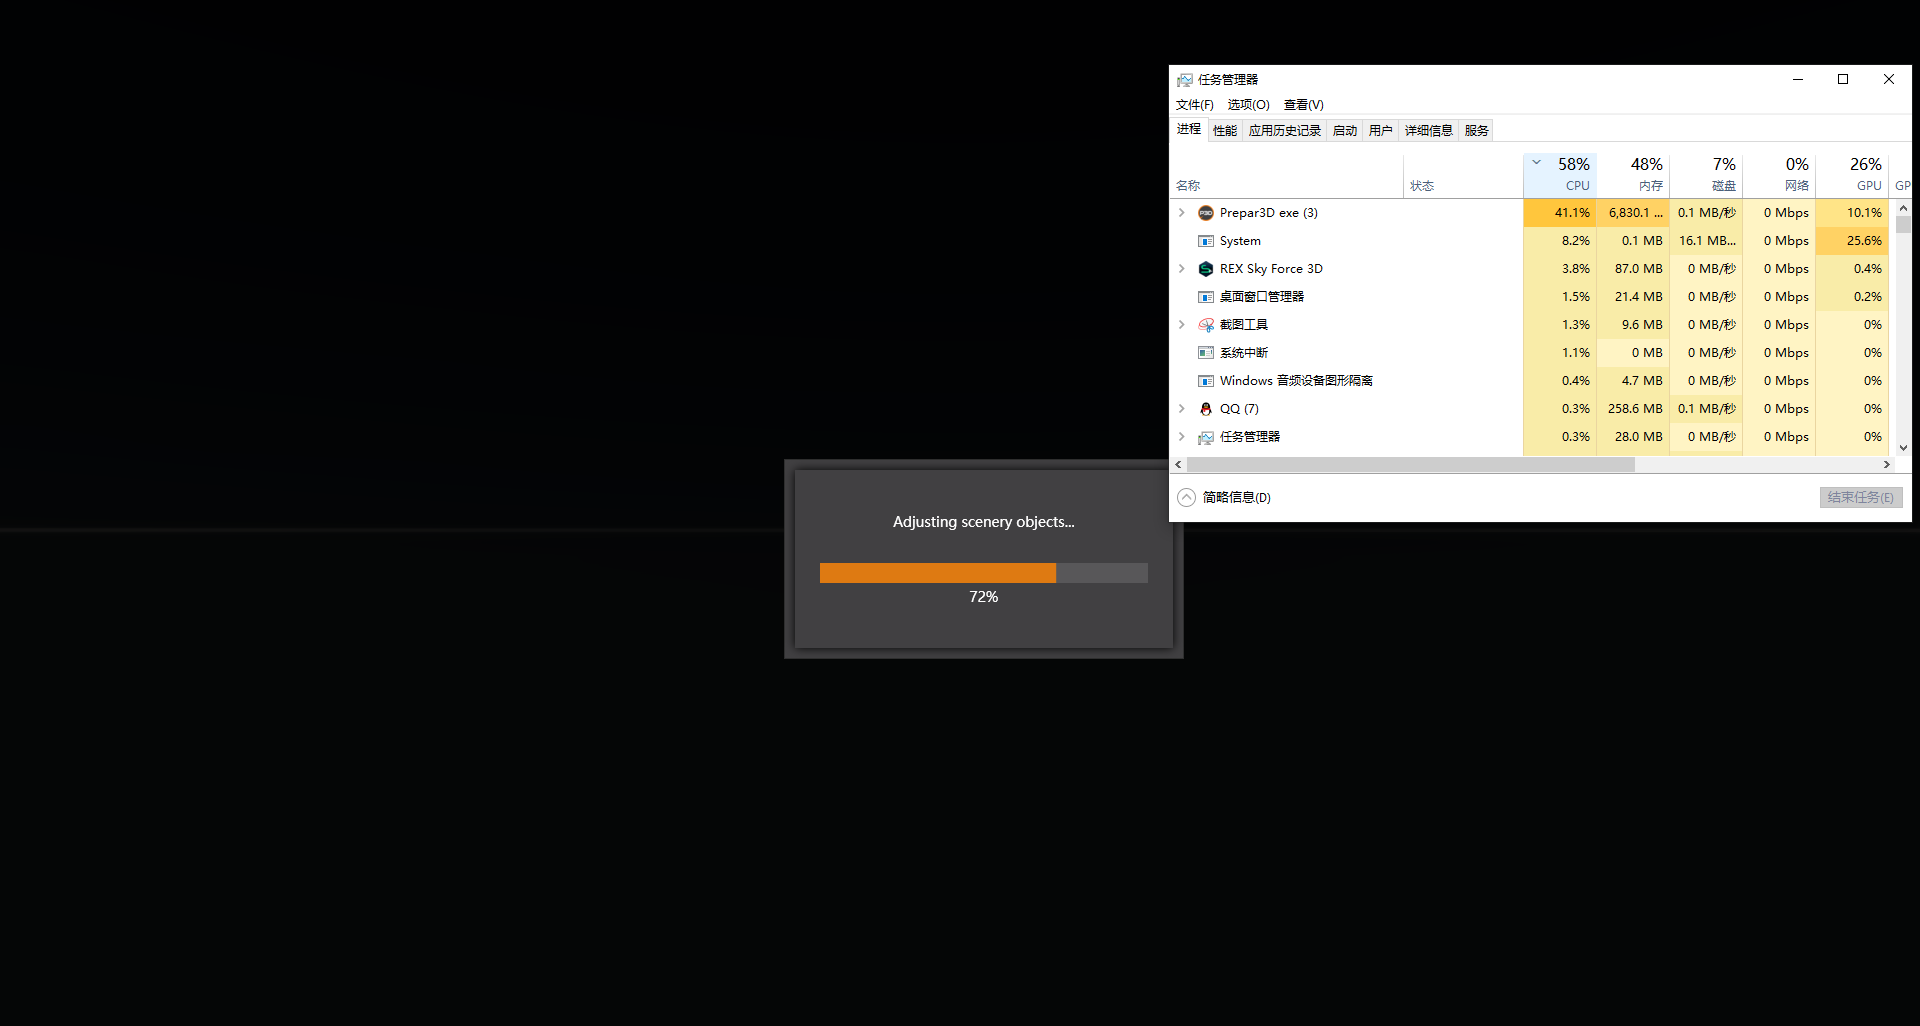Switch to the 启动 tab

[x=1344, y=131]
